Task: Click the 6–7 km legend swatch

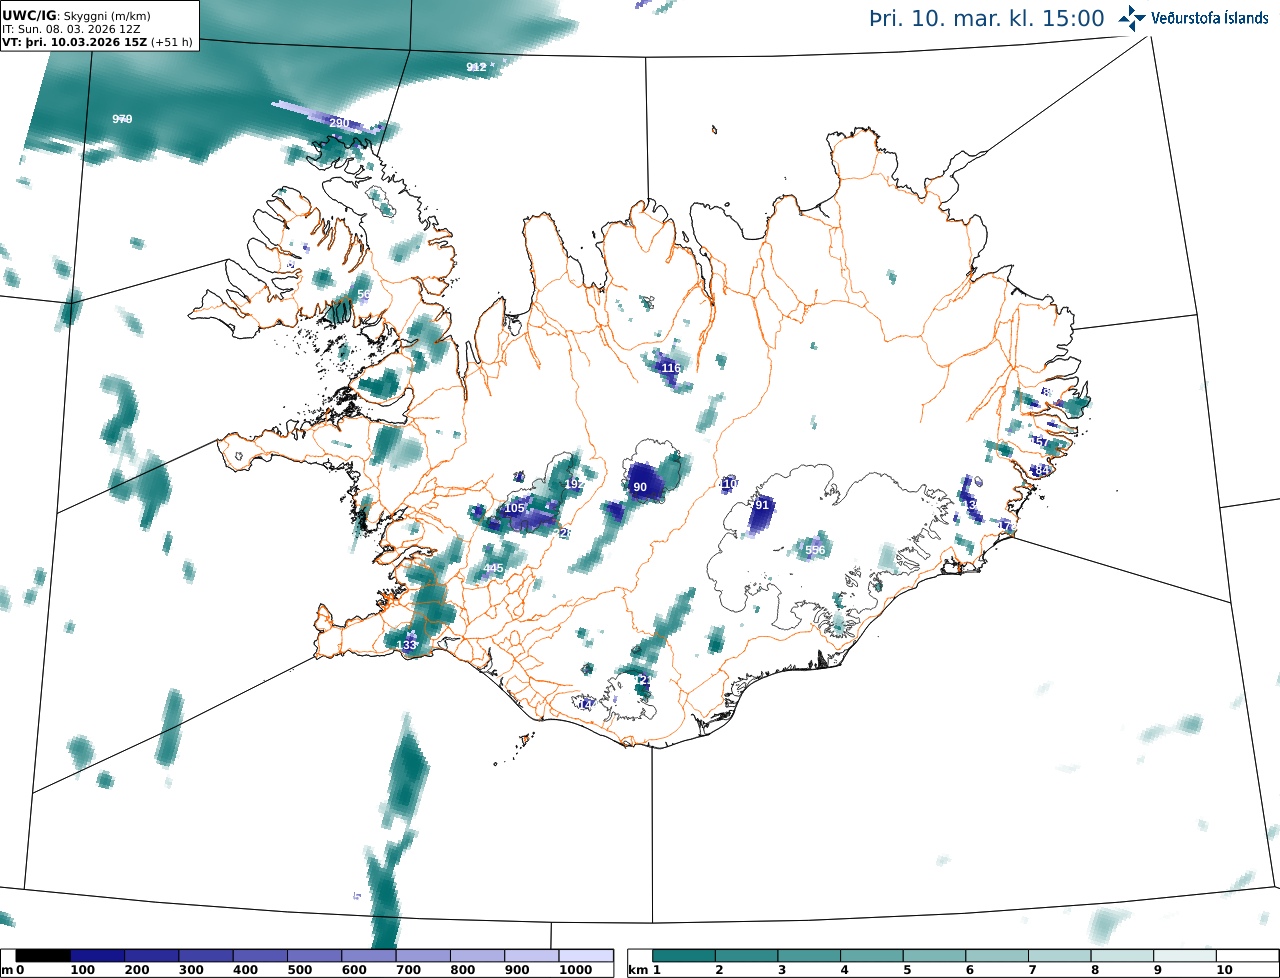Action: (997, 956)
